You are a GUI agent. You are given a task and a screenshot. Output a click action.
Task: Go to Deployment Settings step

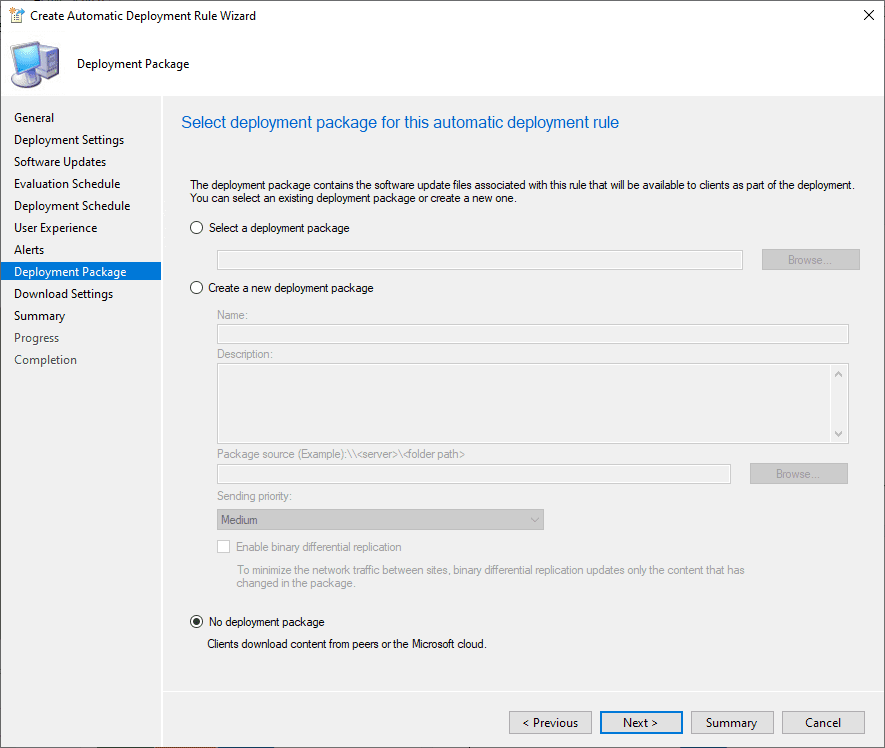[69, 140]
